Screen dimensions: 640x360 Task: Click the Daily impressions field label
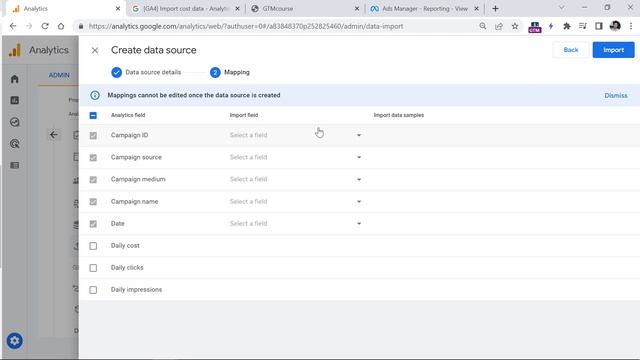tap(136, 289)
